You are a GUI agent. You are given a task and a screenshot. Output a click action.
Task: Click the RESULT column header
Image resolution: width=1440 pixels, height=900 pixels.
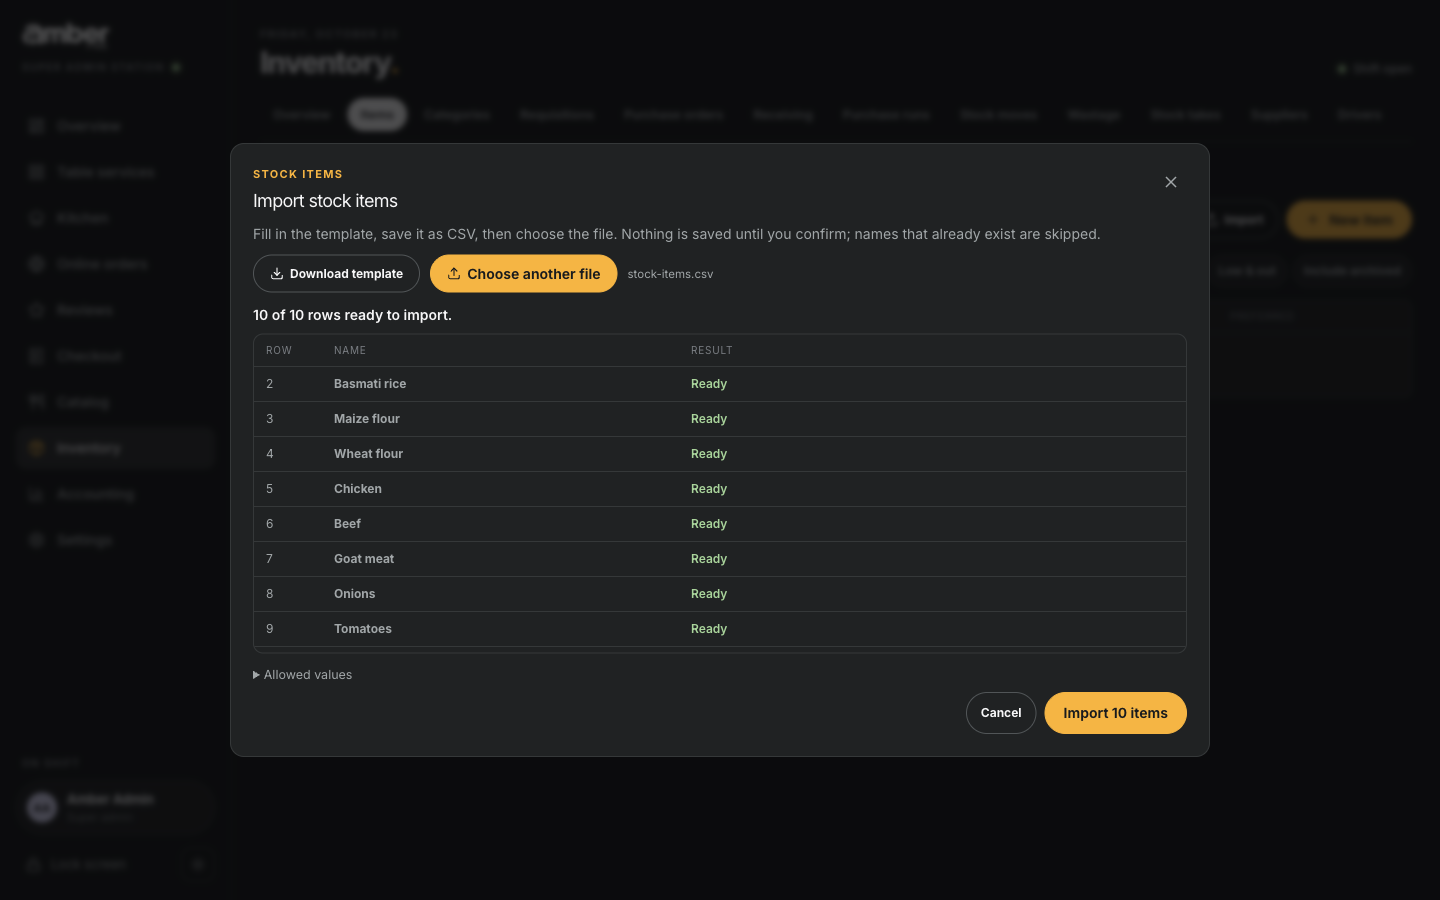pos(712,350)
